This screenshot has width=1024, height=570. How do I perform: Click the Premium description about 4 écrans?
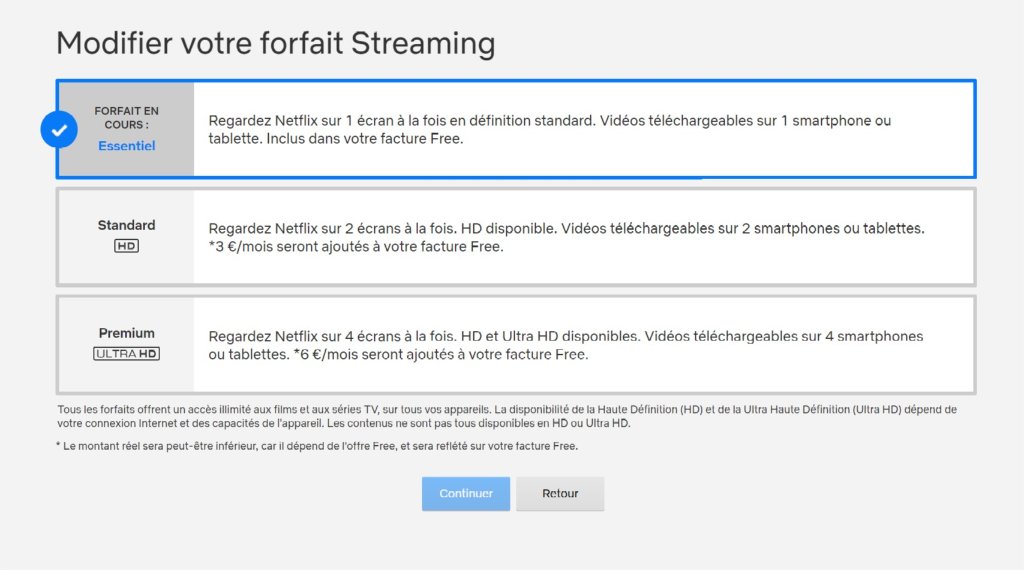[x=566, y=345]
